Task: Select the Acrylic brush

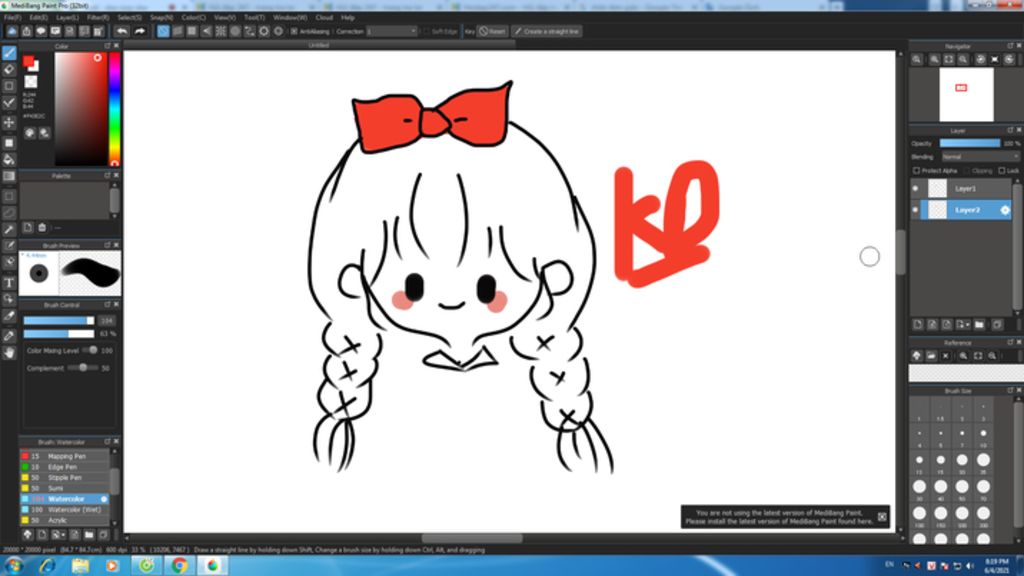Action: (x=64, y=520)
